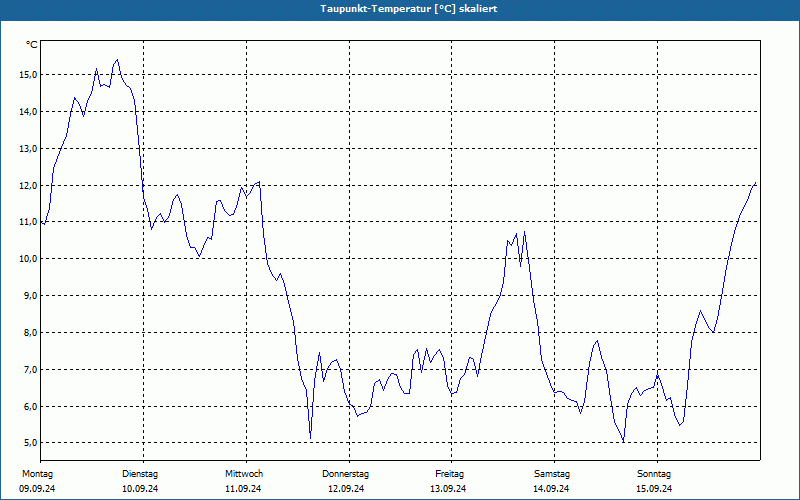
Task: Click the Mittwoch day label
Action: pyautogui.click(x=244, y=474)
